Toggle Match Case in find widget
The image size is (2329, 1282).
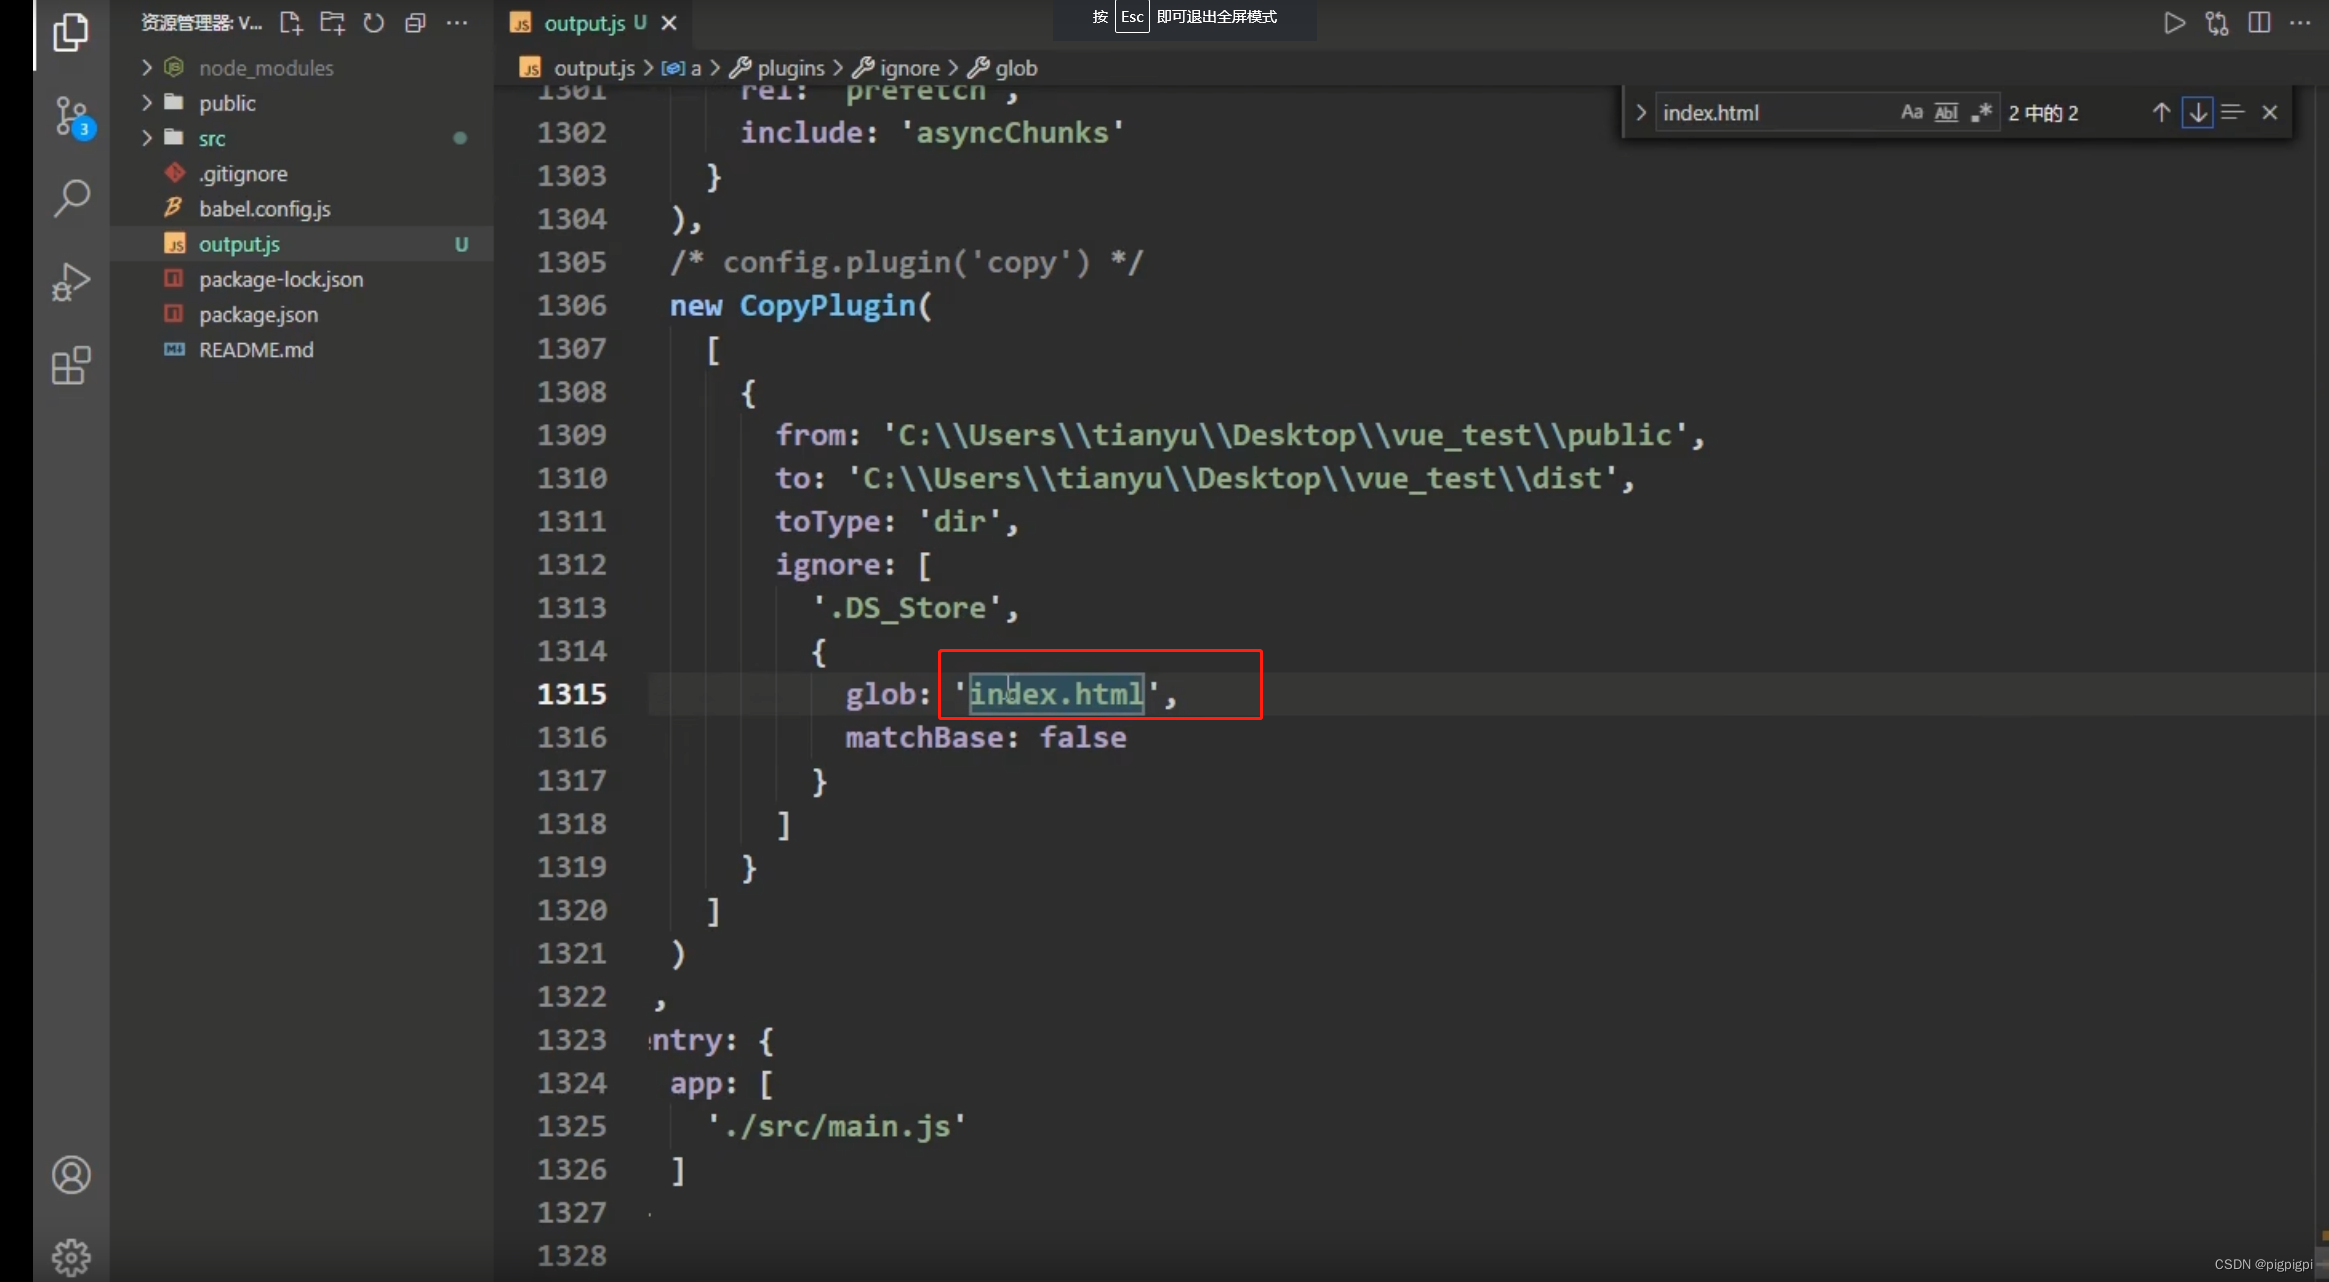(x=1911, y=112)
